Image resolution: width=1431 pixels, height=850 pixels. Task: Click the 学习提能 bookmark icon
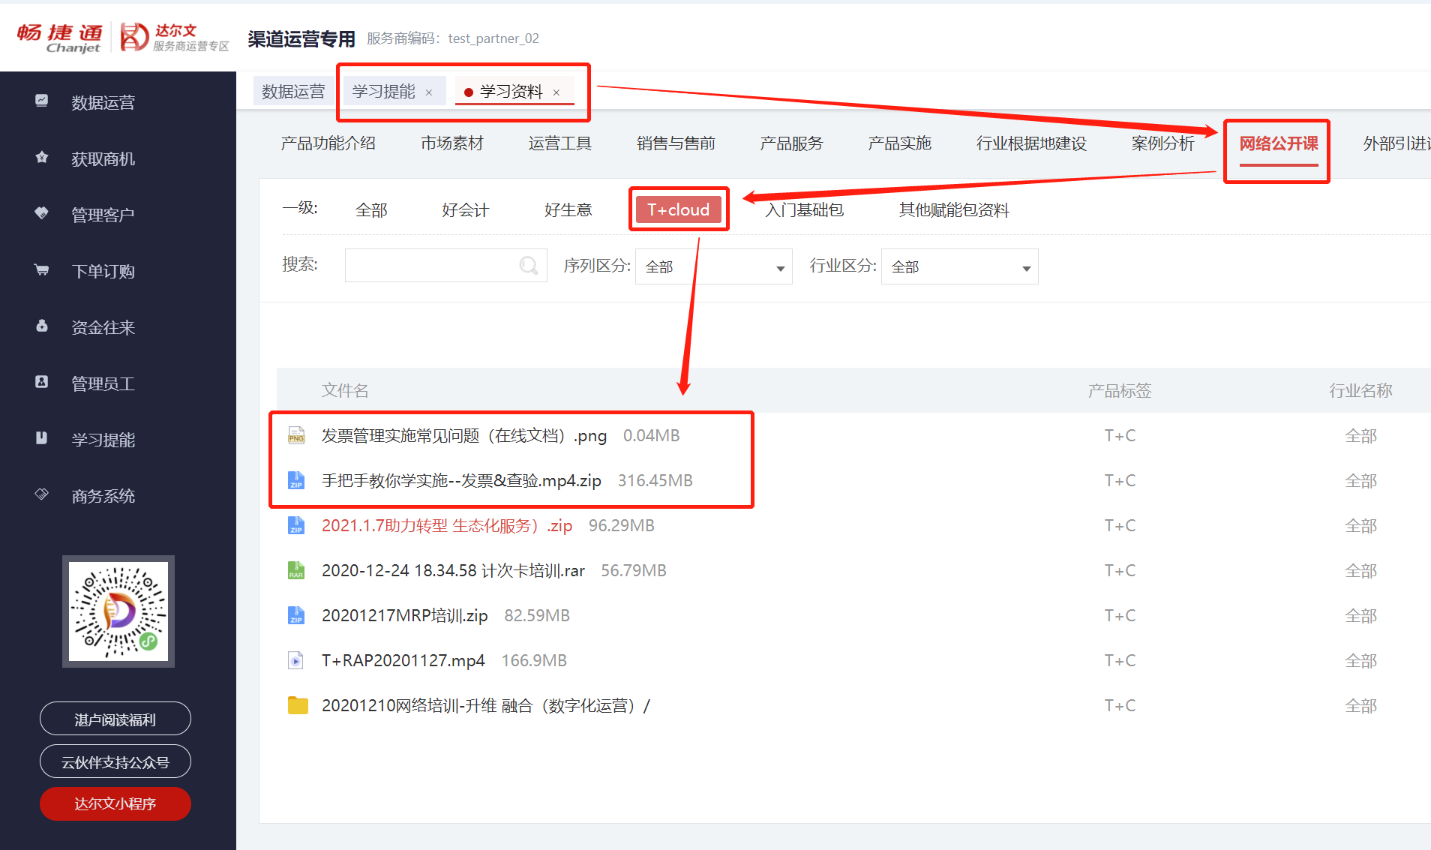pos(42,438)
